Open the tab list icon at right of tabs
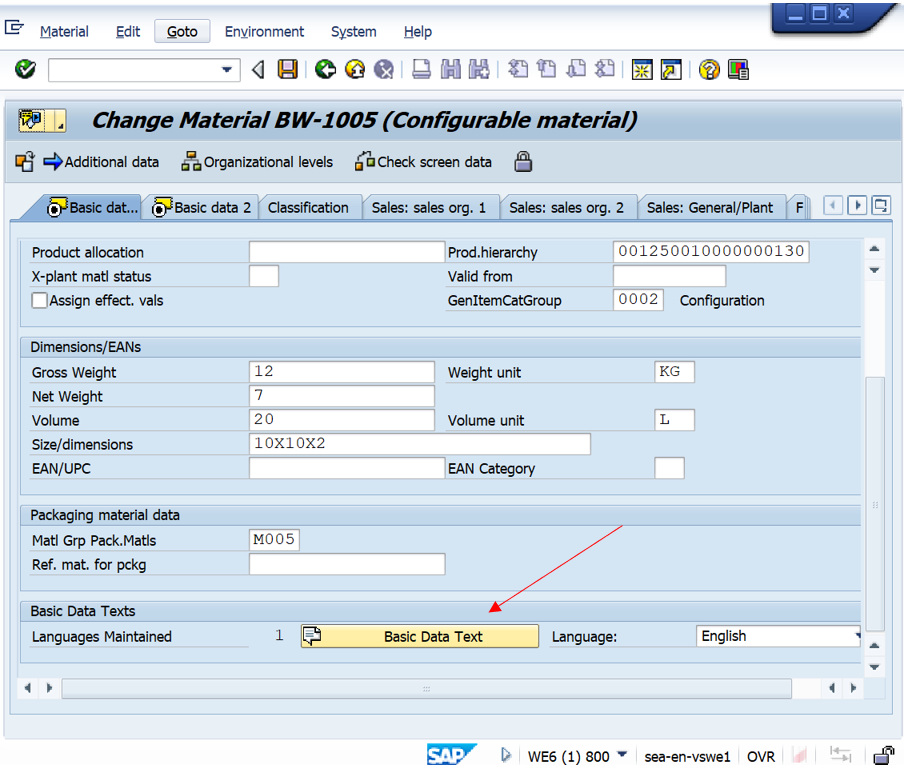 (881, 205)
